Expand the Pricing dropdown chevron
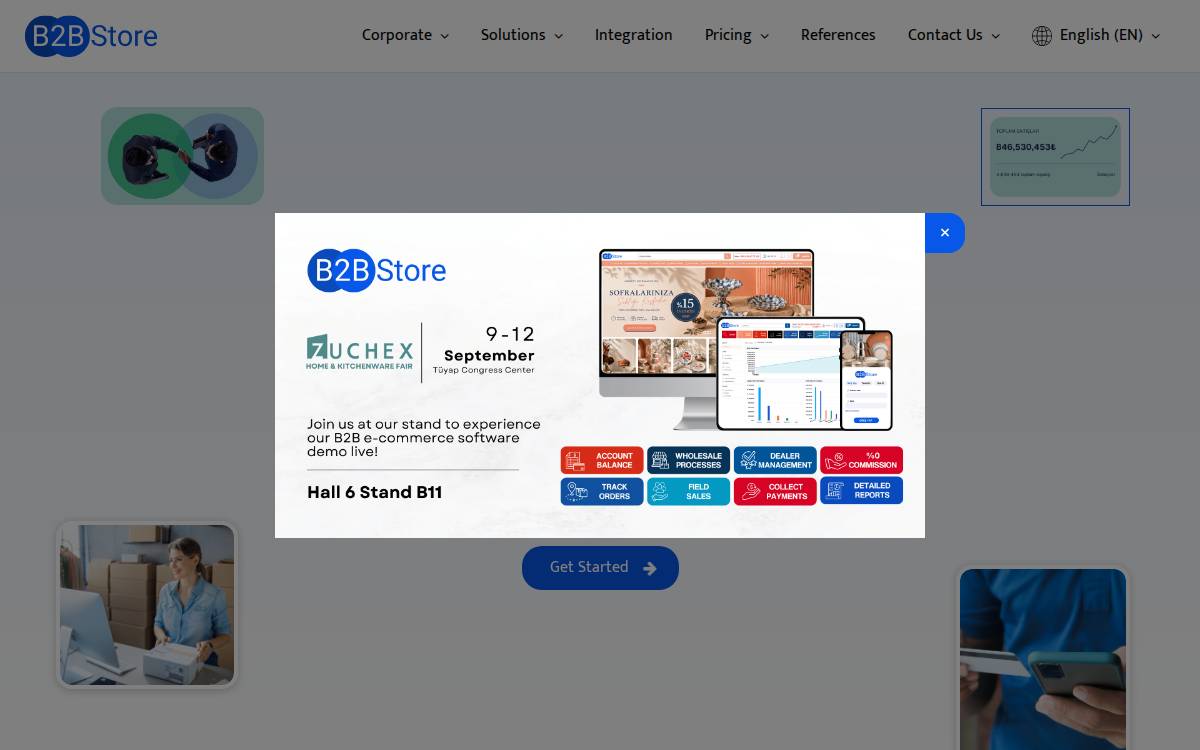 pyautogui.click(x=764, y=36)
